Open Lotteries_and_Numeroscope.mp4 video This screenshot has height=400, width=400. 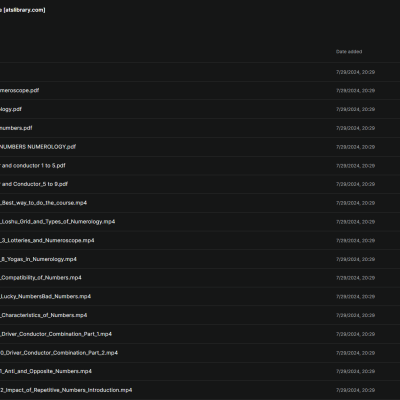pyautogui.click(x=47, y=240)
